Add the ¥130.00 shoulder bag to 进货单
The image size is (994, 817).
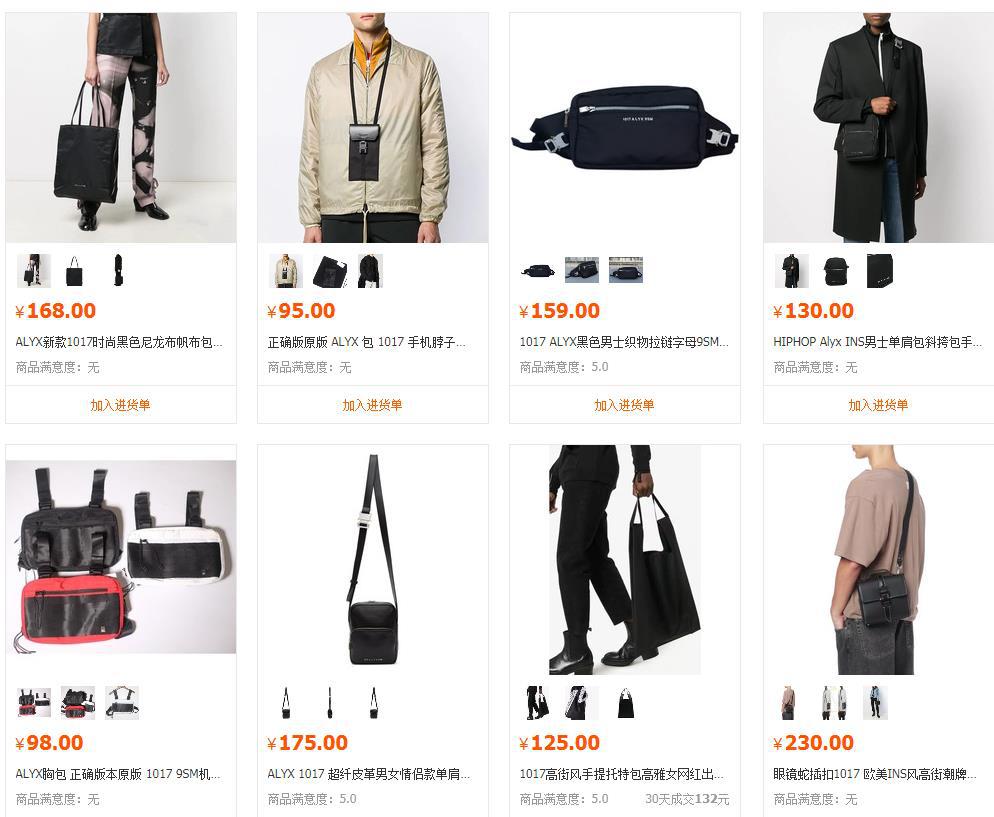[x=878, y=405]
